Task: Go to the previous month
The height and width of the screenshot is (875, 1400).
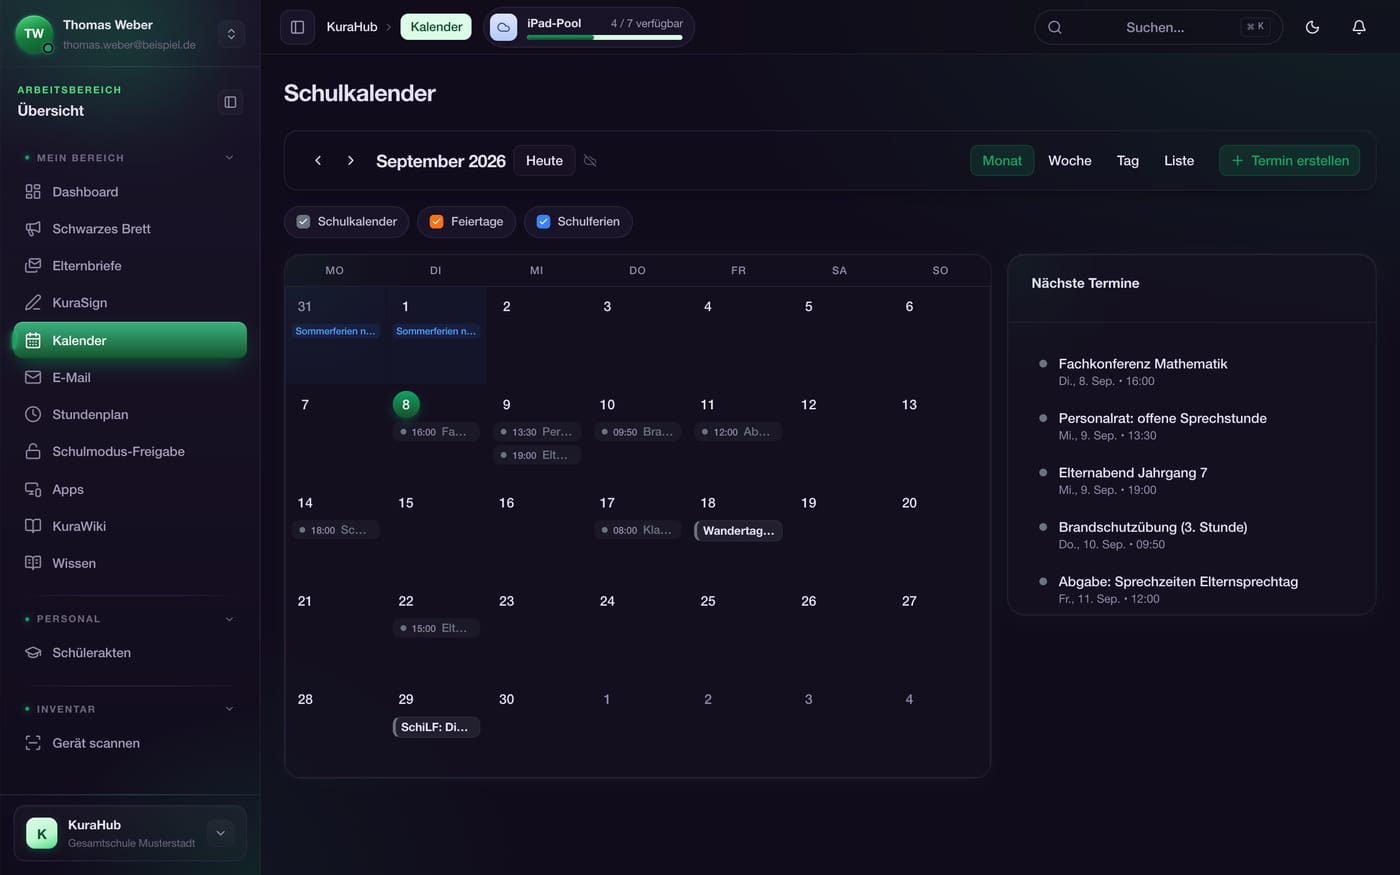Action: point(318,161)
